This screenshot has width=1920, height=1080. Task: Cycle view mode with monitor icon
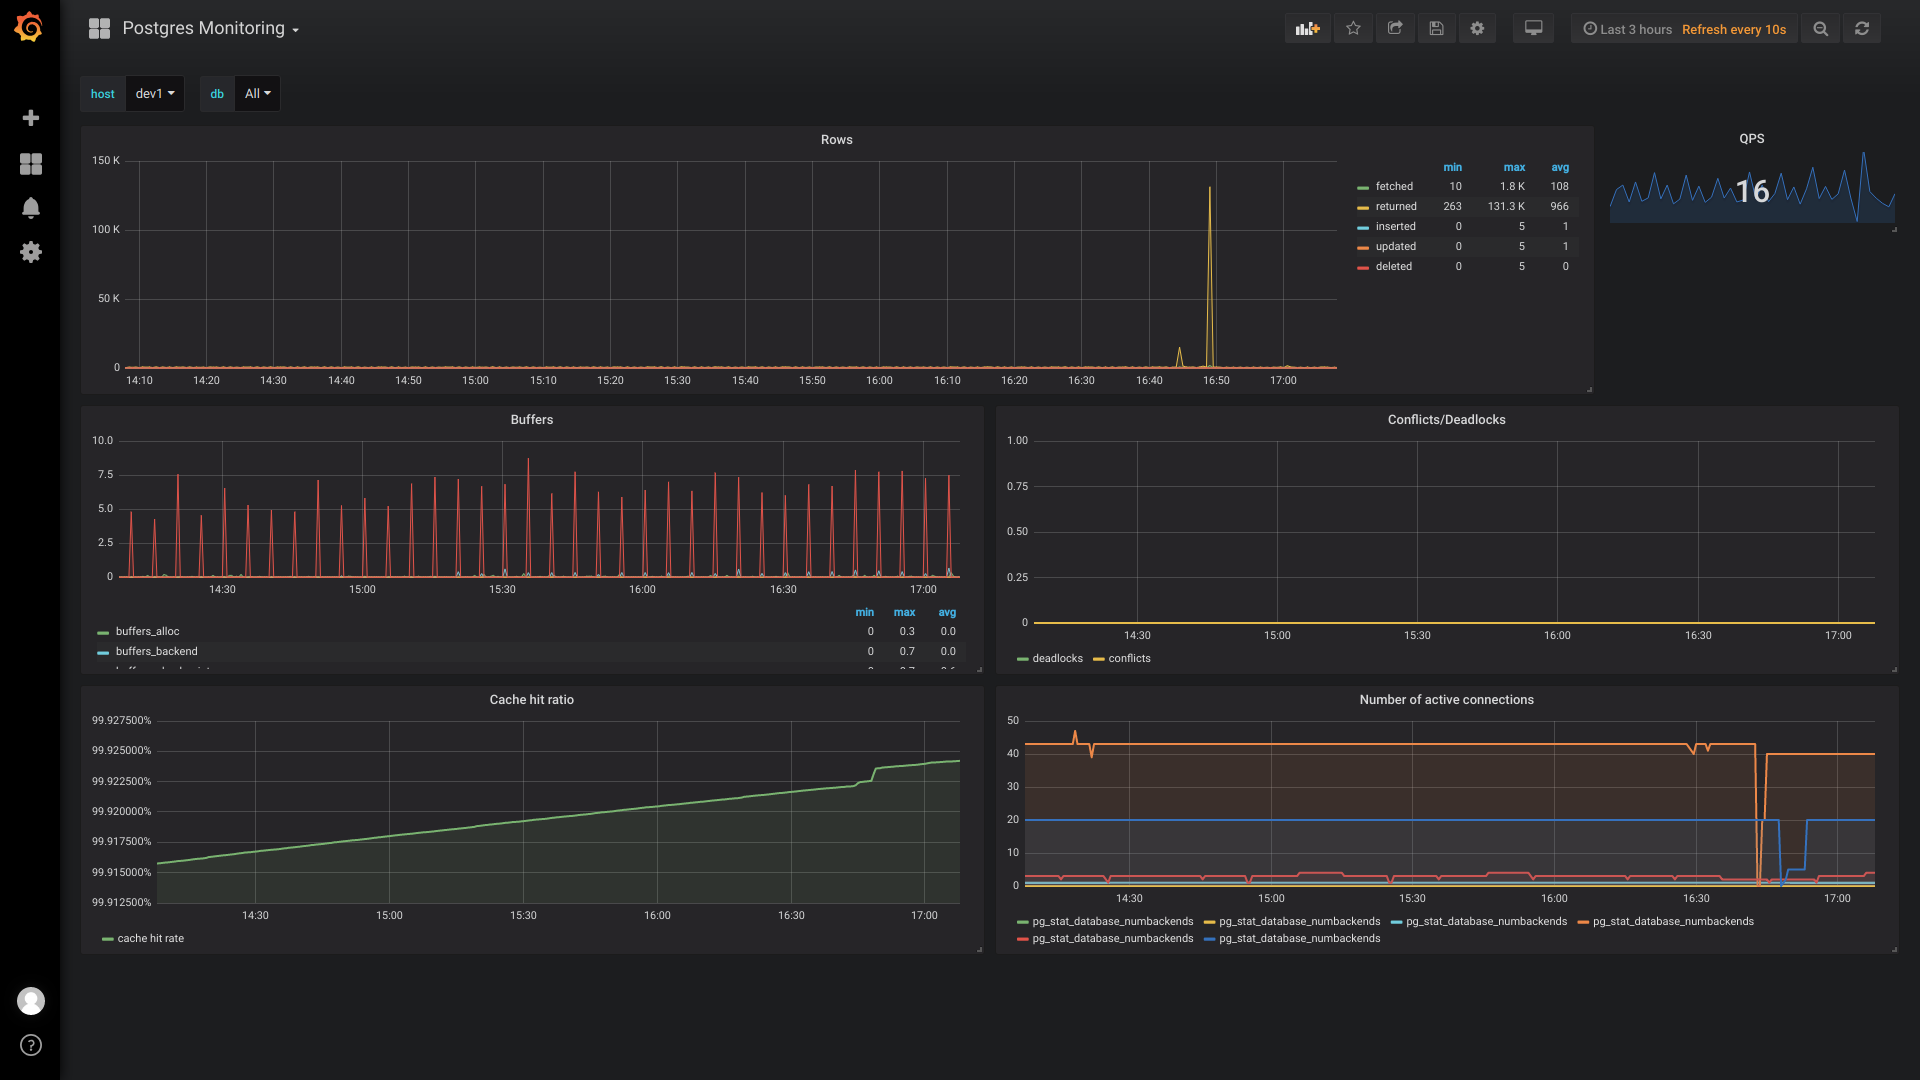pyautogui.click(x=1533, y=29)
